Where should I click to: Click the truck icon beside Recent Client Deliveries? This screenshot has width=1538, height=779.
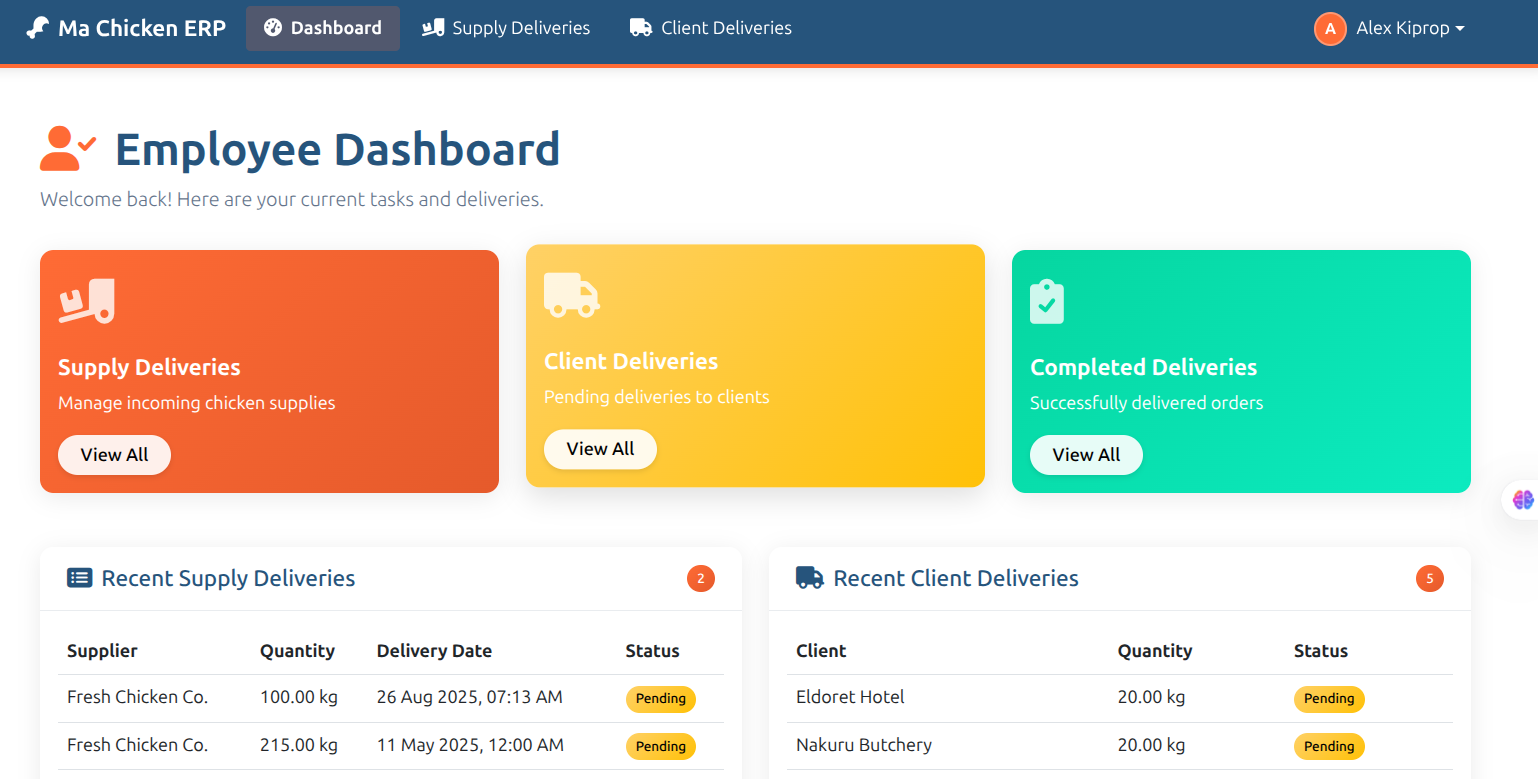tap(808, 577)
